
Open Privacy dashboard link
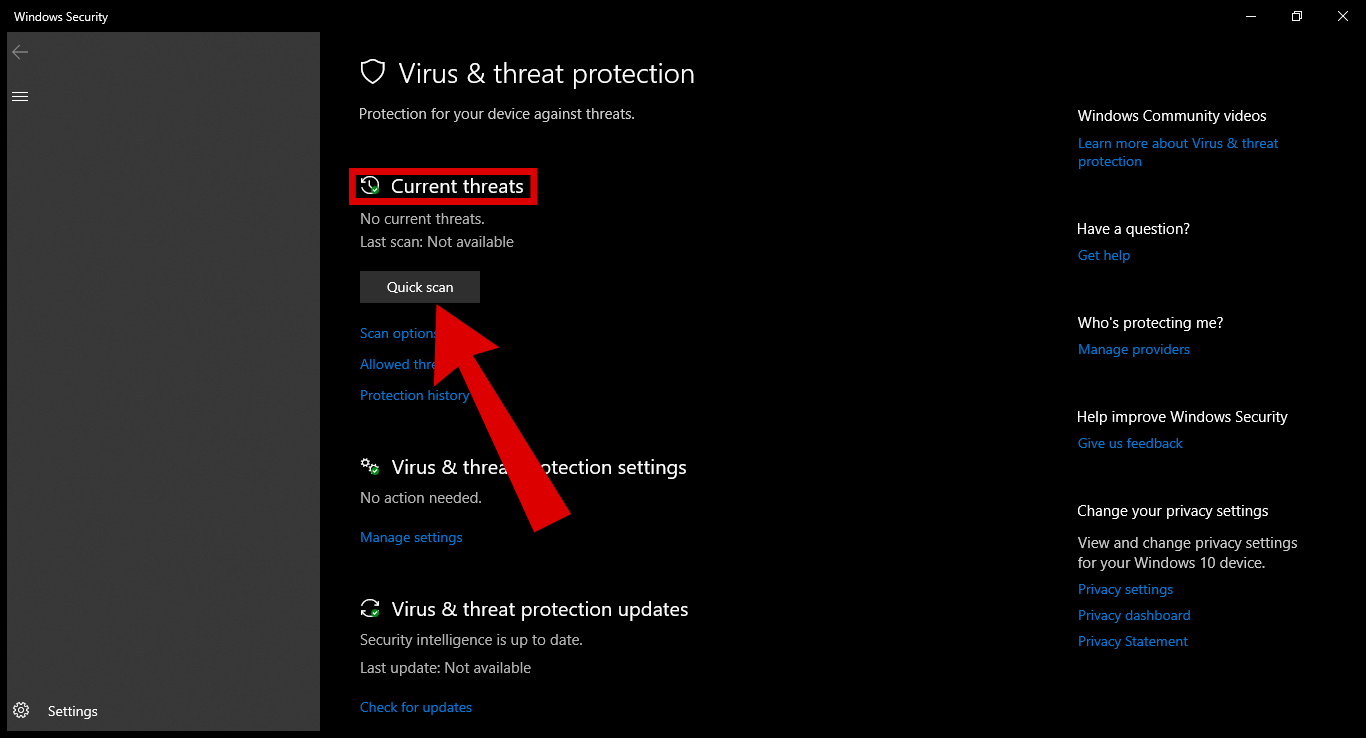(x=1134, y=616)
